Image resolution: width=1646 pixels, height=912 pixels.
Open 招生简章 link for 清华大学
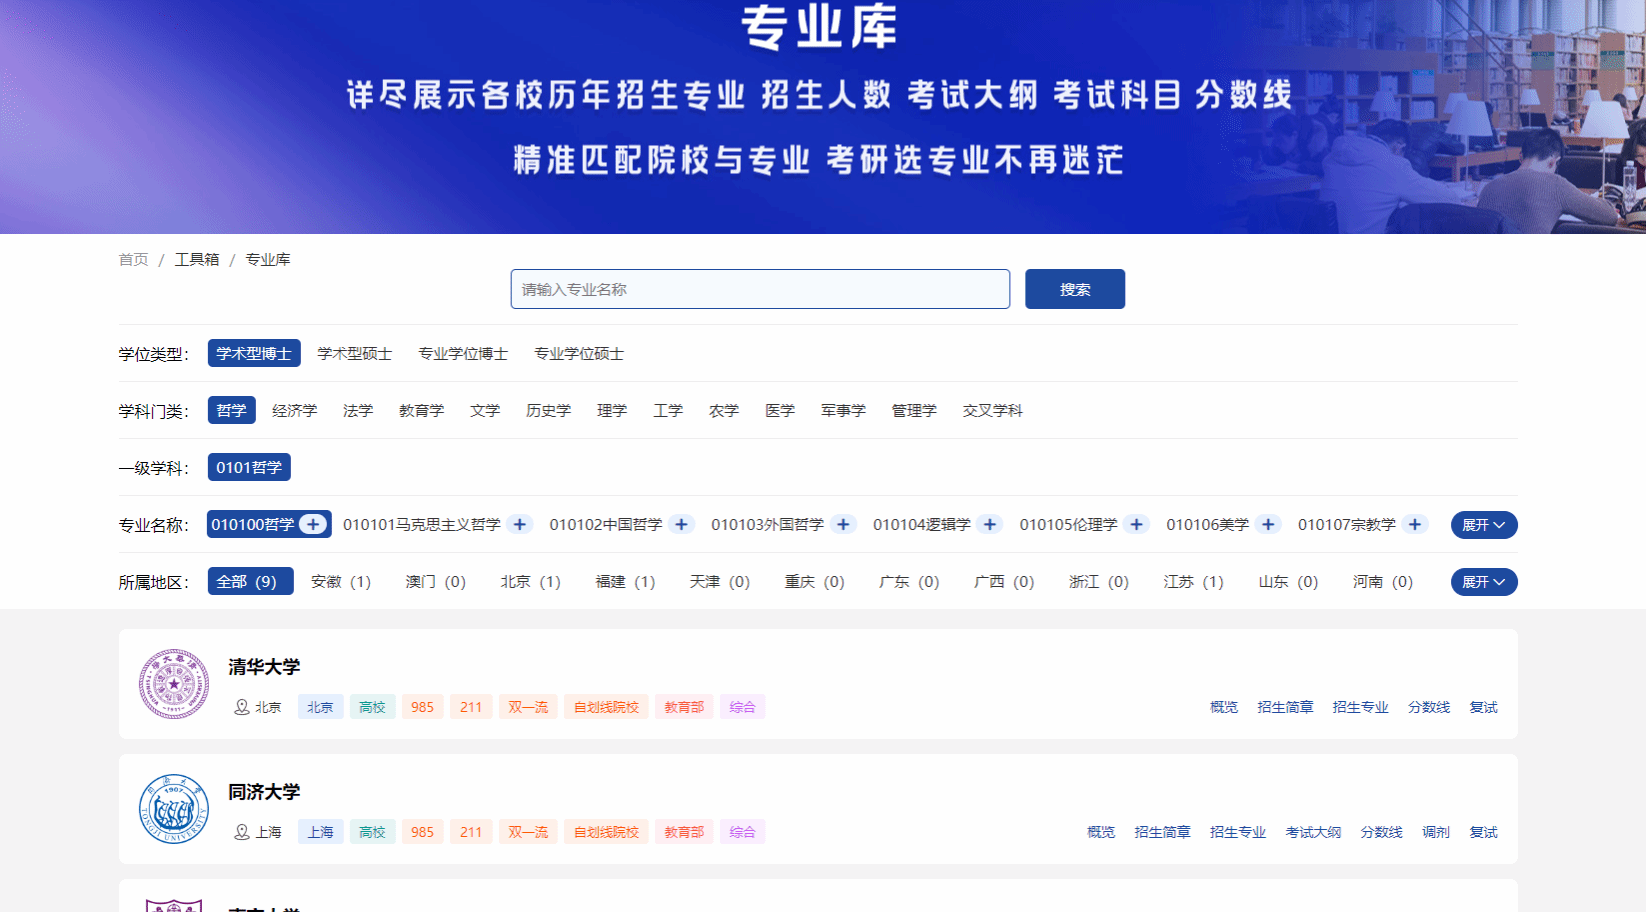click(1285, 707)
